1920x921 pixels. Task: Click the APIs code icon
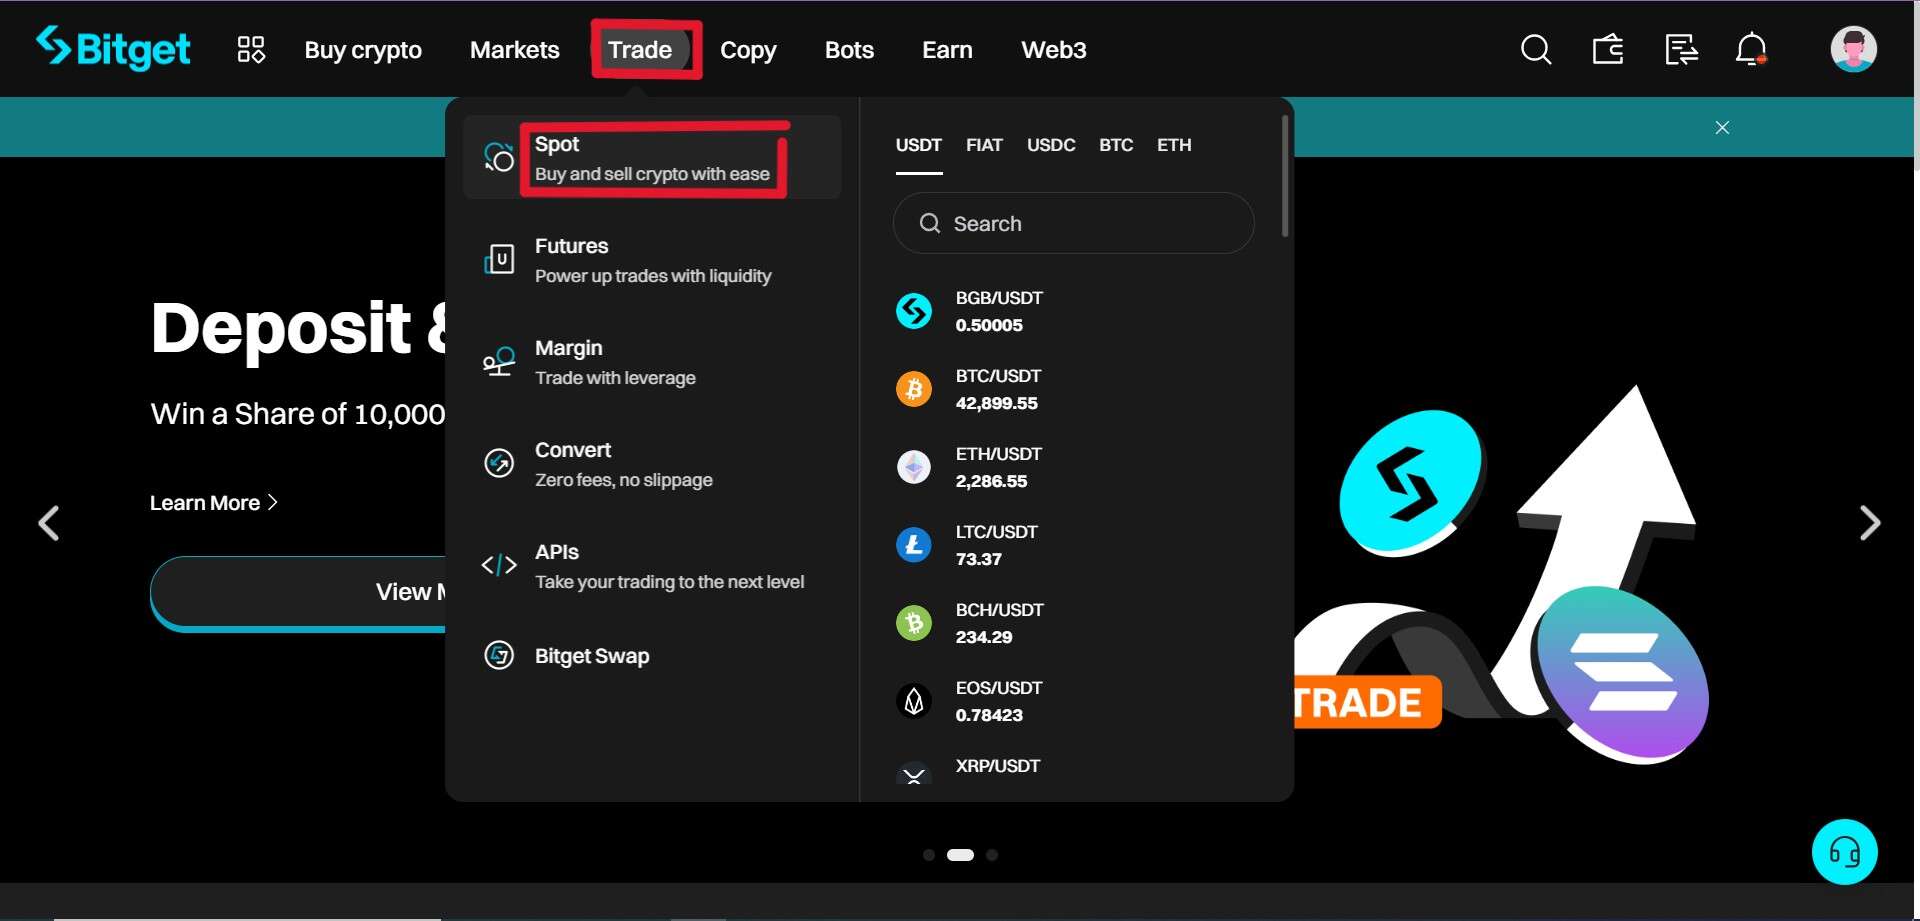(x=499, y=565)
